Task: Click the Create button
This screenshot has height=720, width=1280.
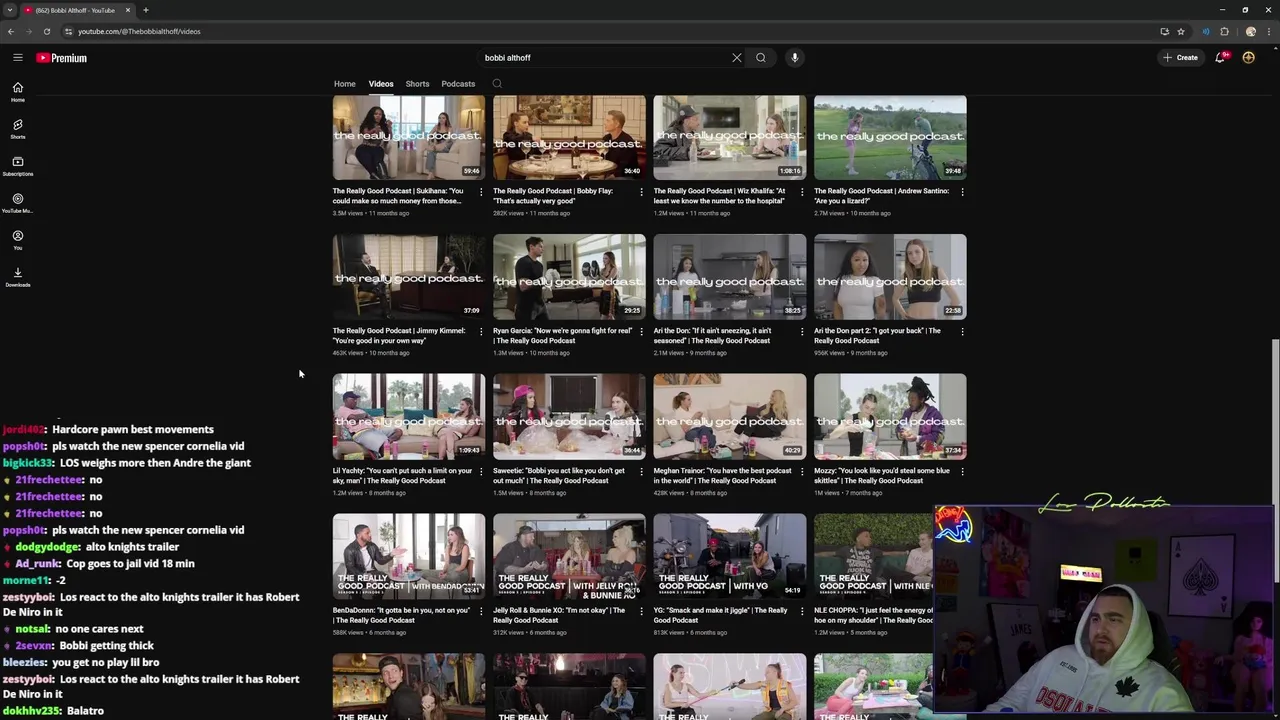Action: point(1180,58)
